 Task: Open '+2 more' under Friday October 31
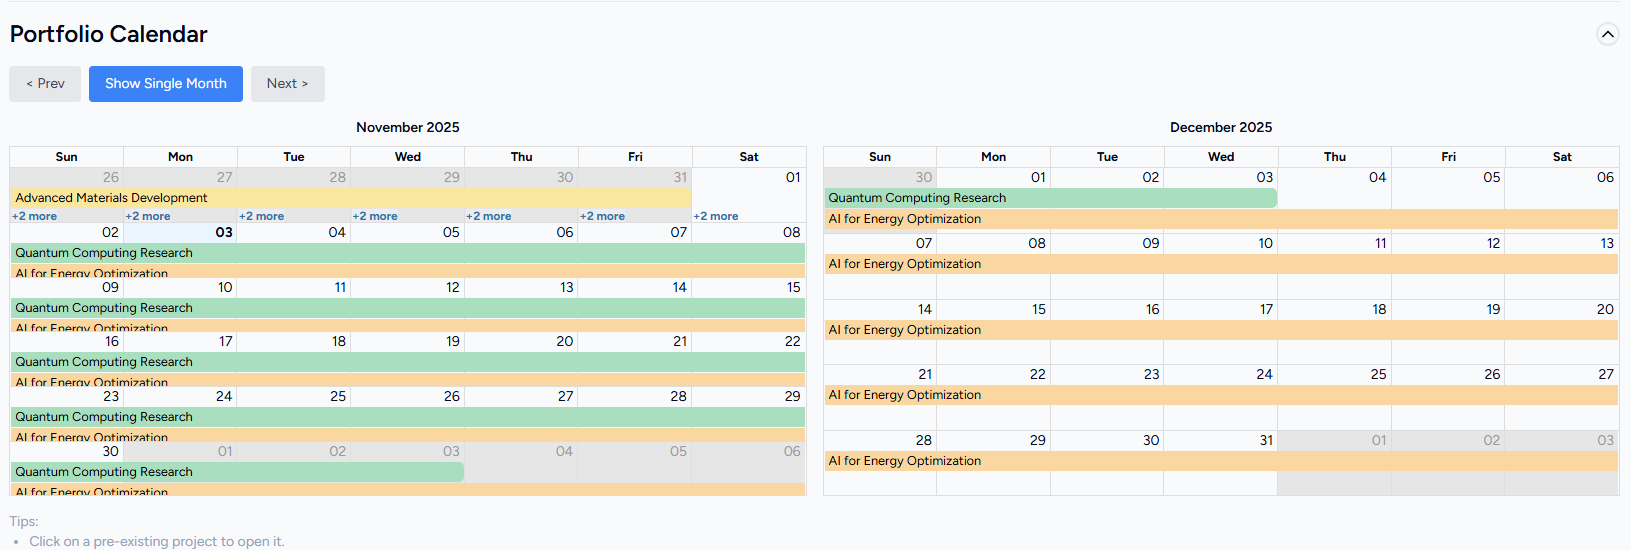click(x=602, y=216)
